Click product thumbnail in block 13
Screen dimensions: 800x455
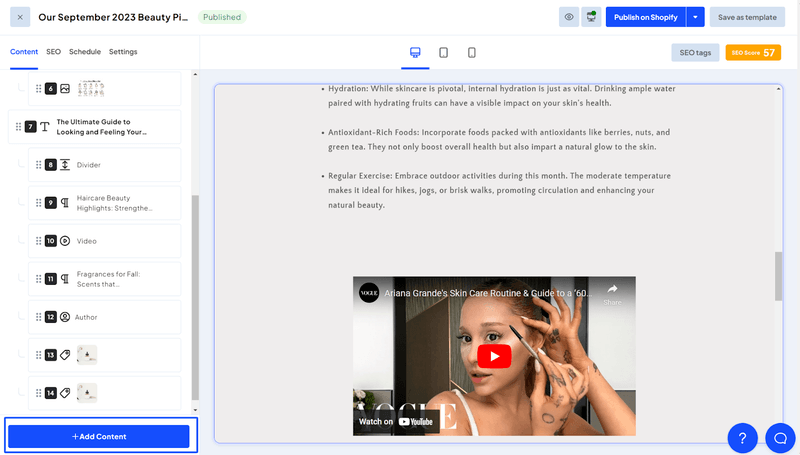pos(87,355)
